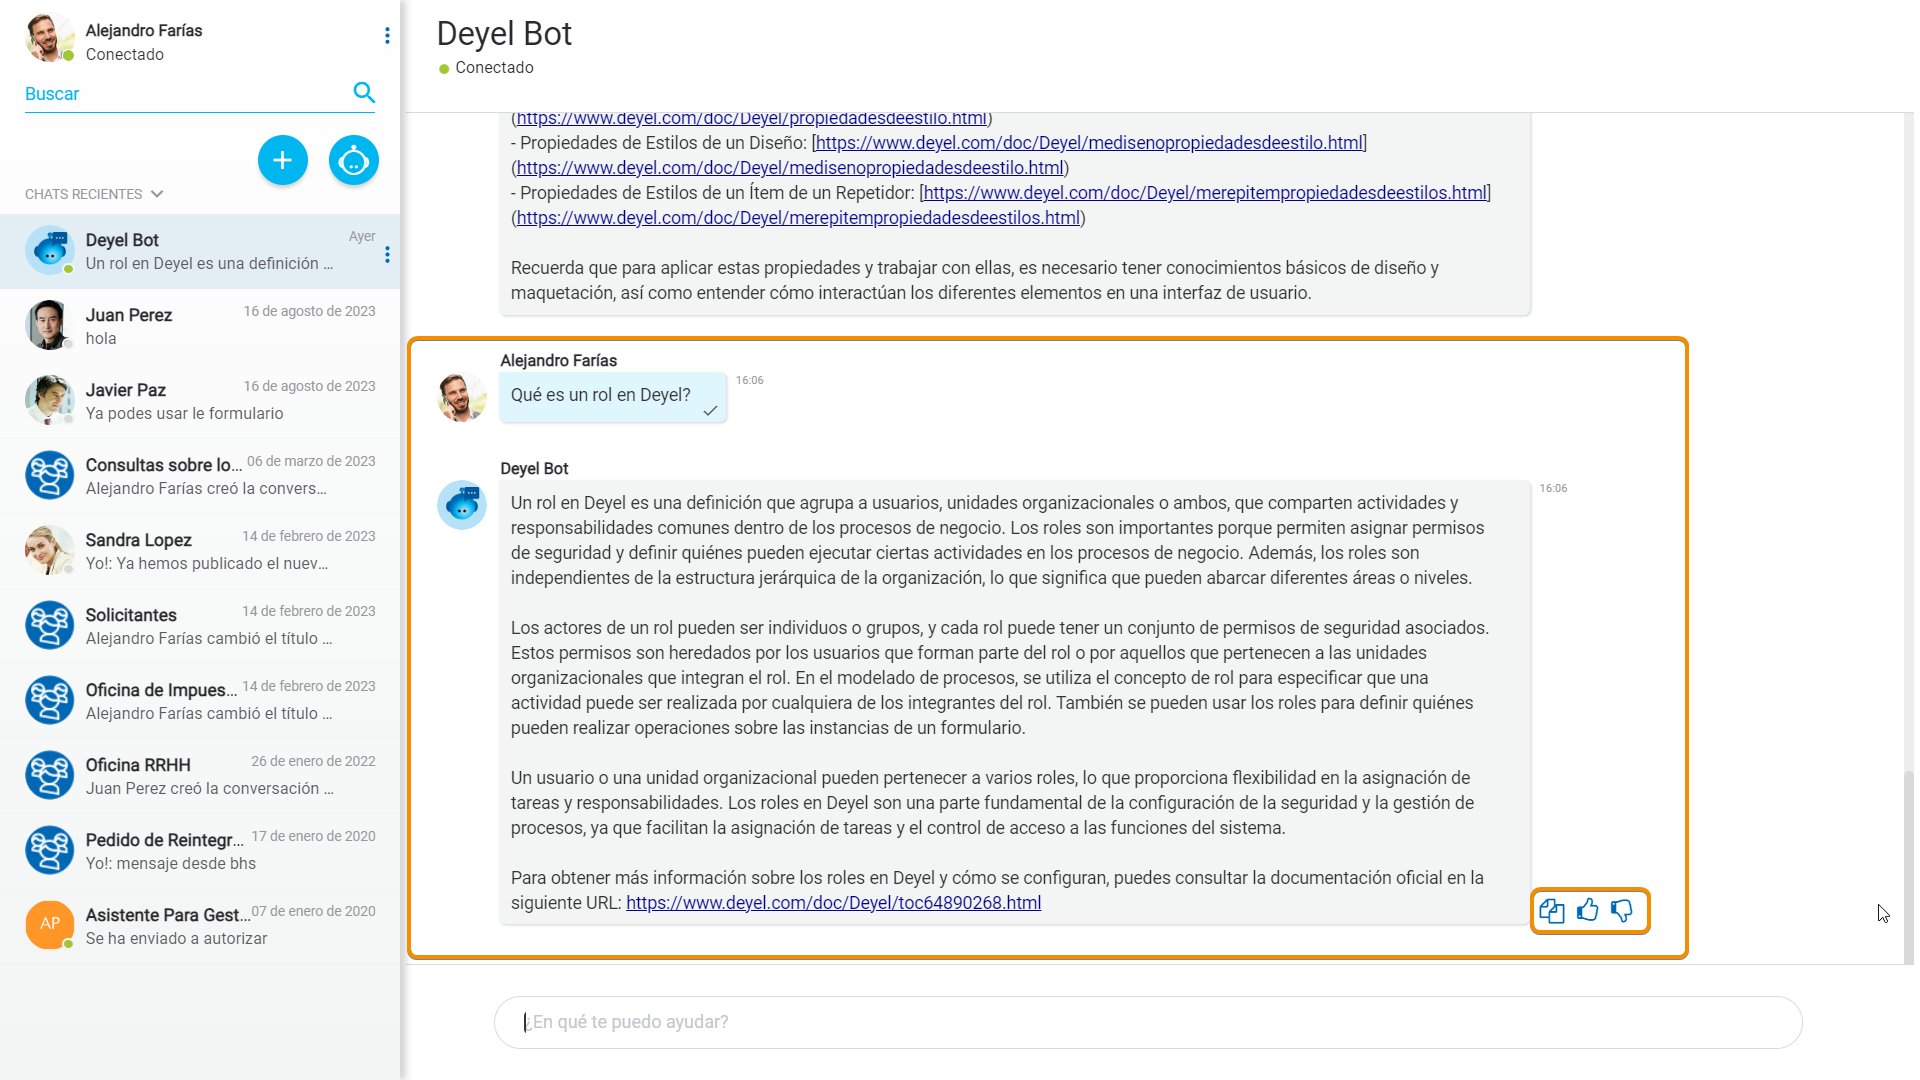The width and height of the screenshot is (1920, 1080).
Task: Open Asistente Para Gest... chat
Action: pos(200,926)
